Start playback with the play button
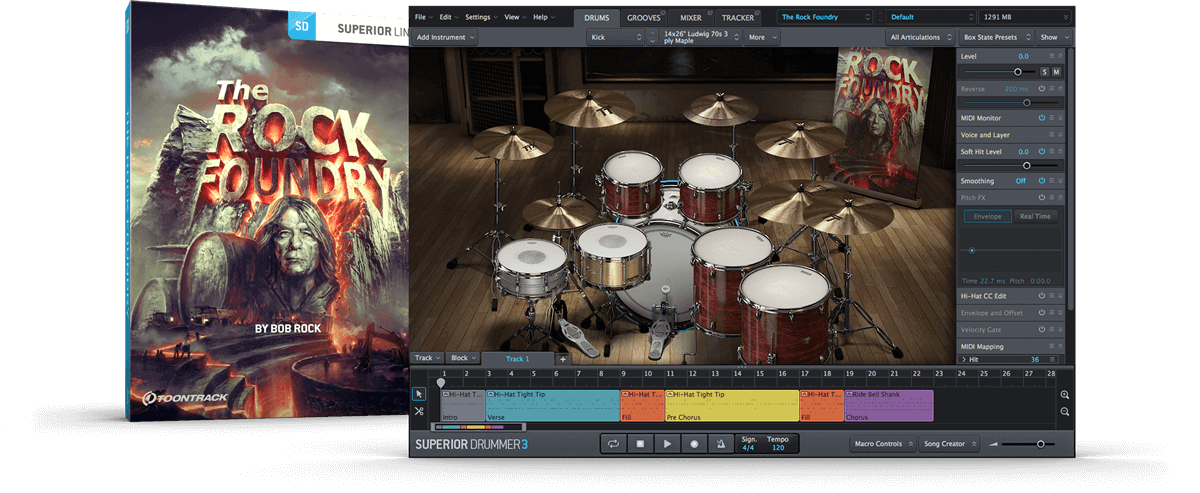1200x493 pixels. coord(665,443)
